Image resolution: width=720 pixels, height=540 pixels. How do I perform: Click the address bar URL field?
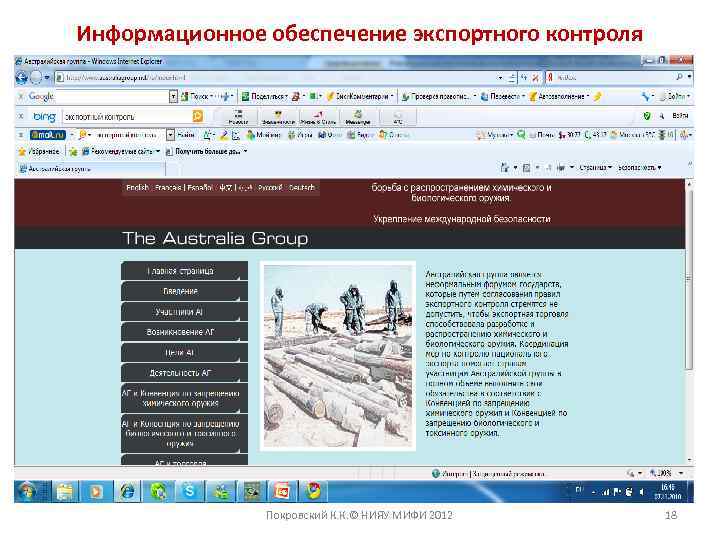[x=276, y=78]
